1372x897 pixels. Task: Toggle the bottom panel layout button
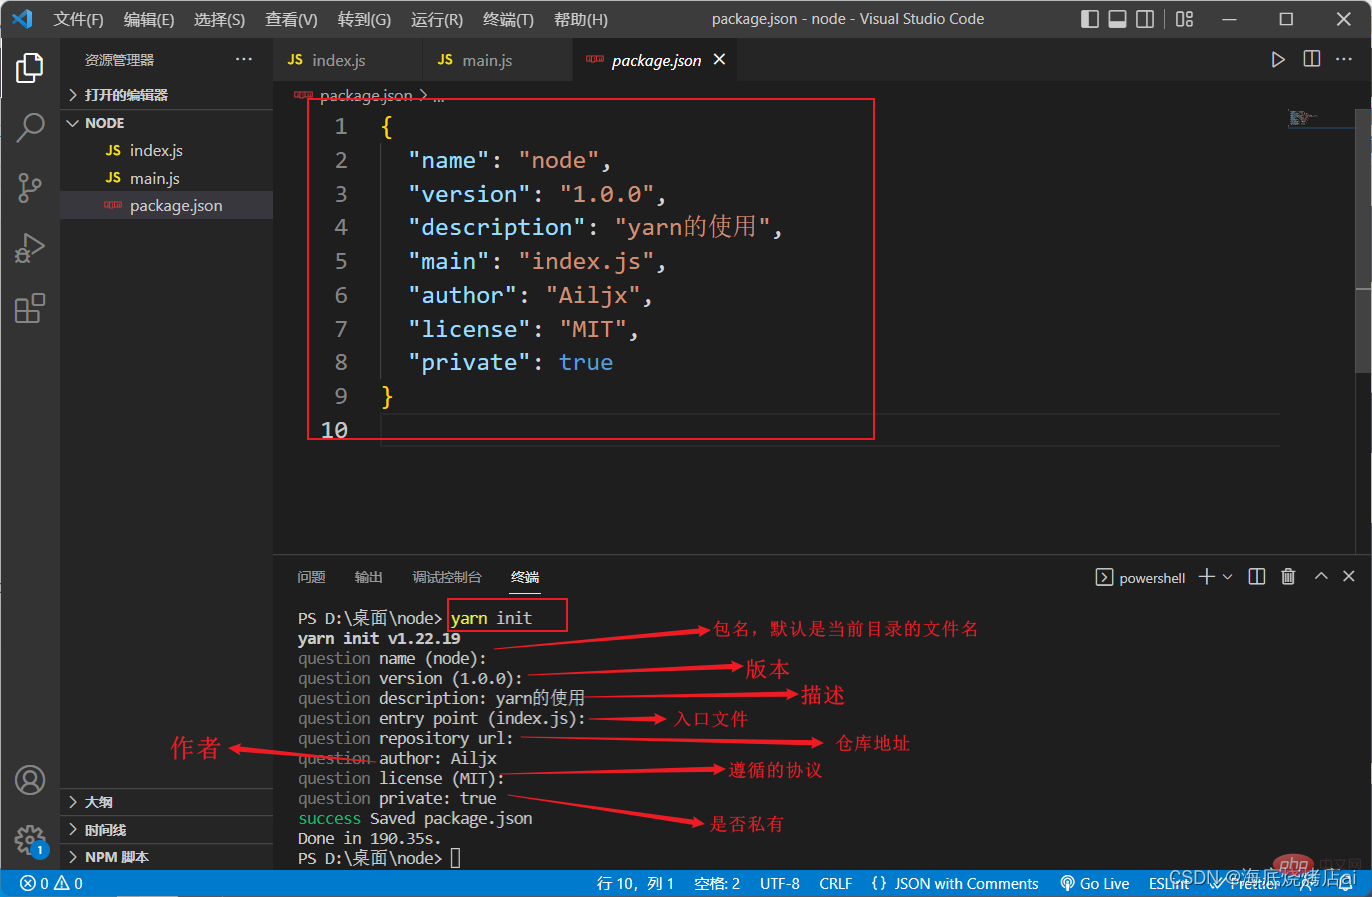[x=1118, y=19]
